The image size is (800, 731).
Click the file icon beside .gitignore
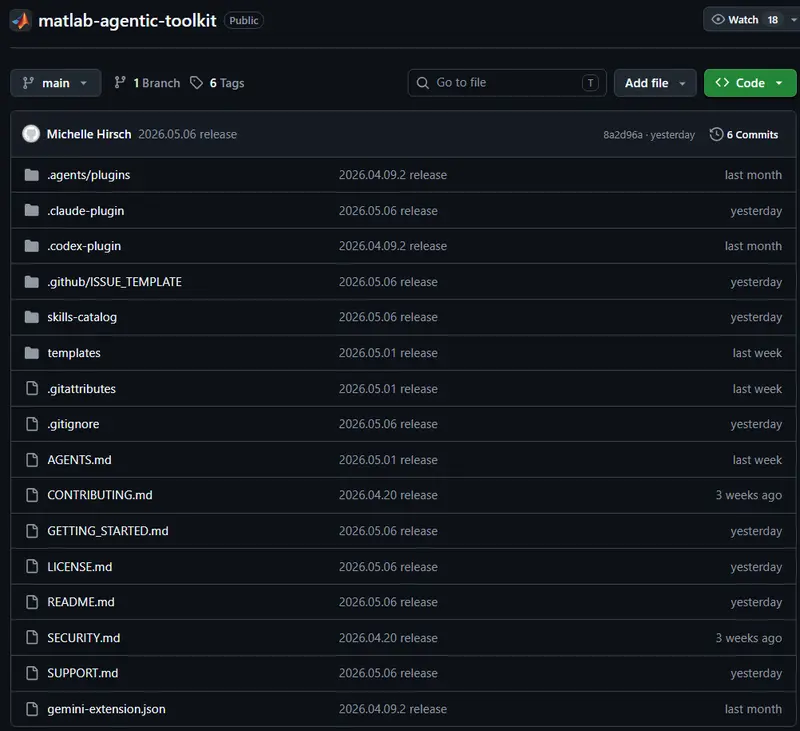click(32, 424)
